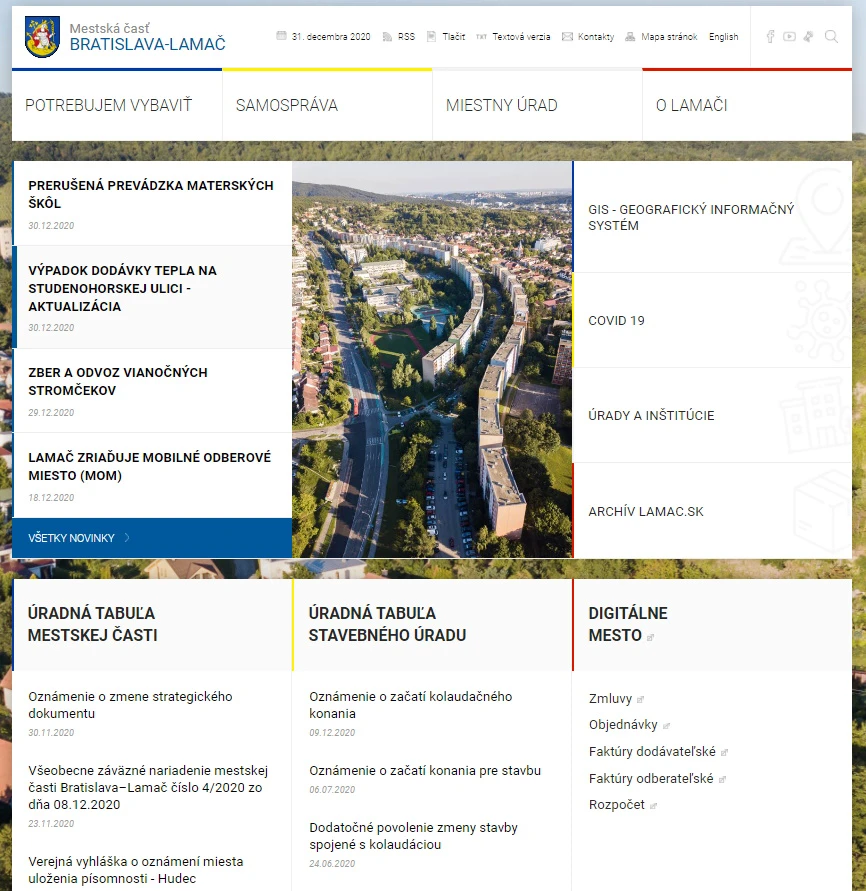Screen dimensions: 866x891
Task: Open the YouTube channel icon
Action: [789, 36]
